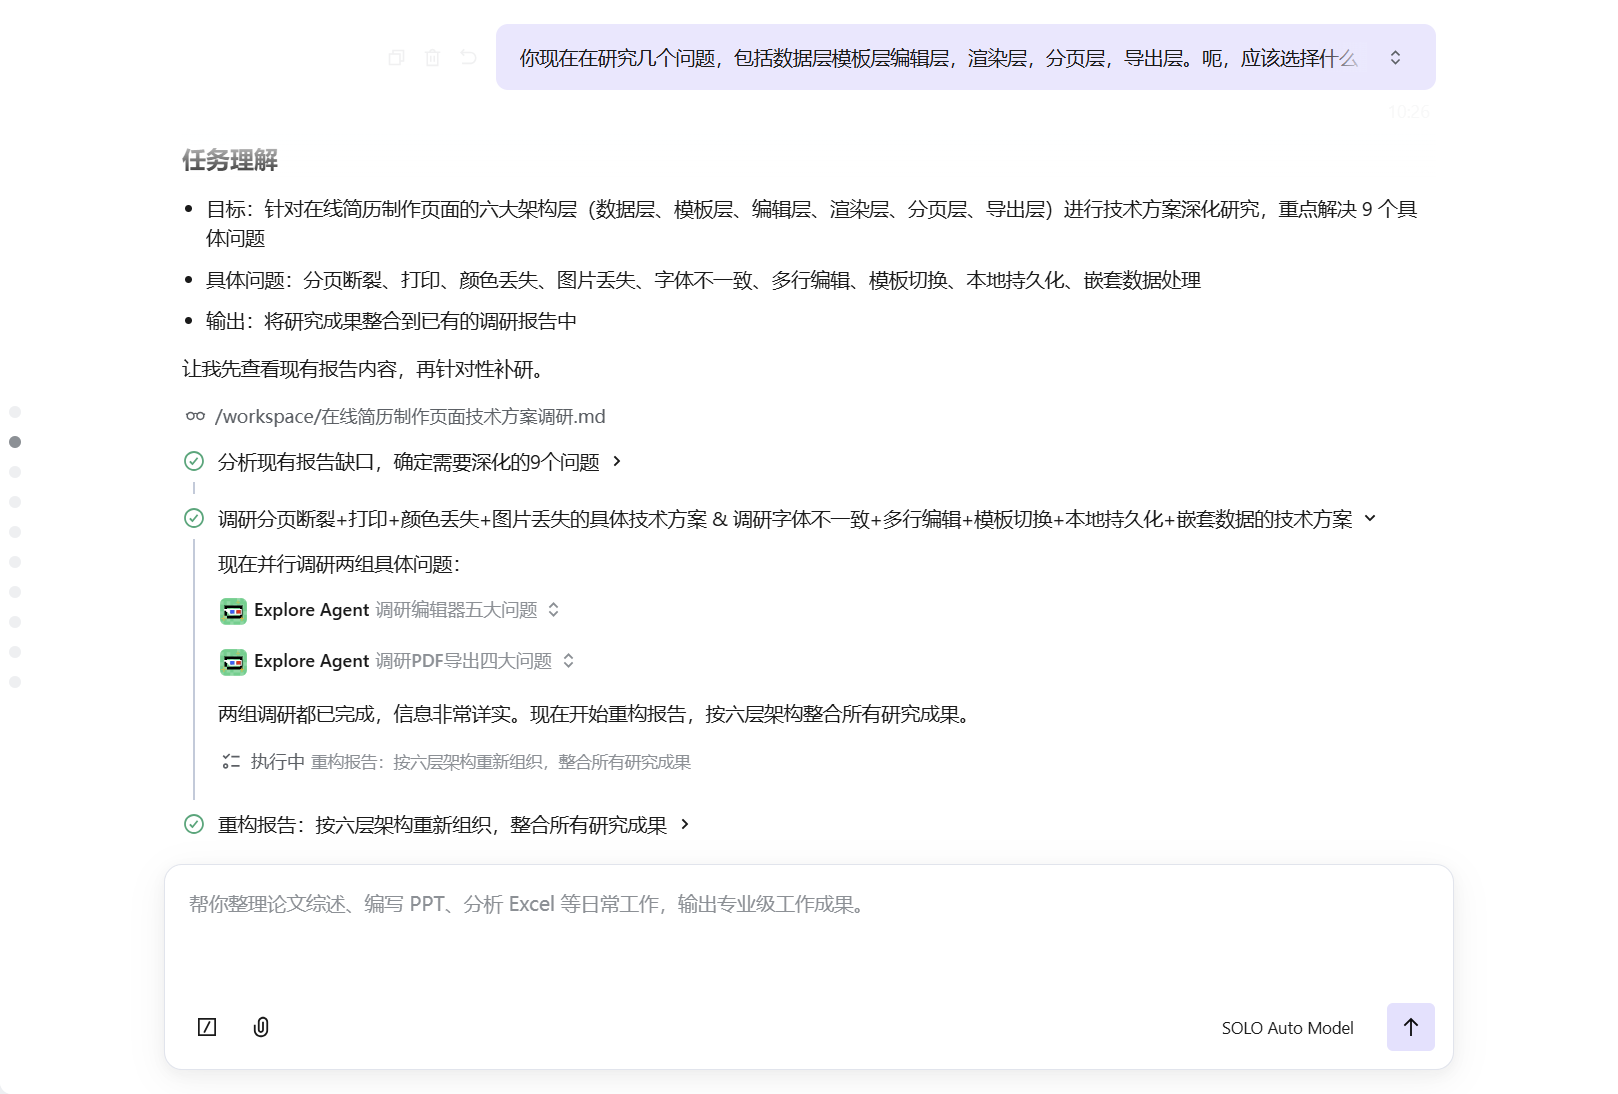Click first Explore Agent avatar icon
Viewport: 1618px width, 1094px height.
click(x=233, y=611)
